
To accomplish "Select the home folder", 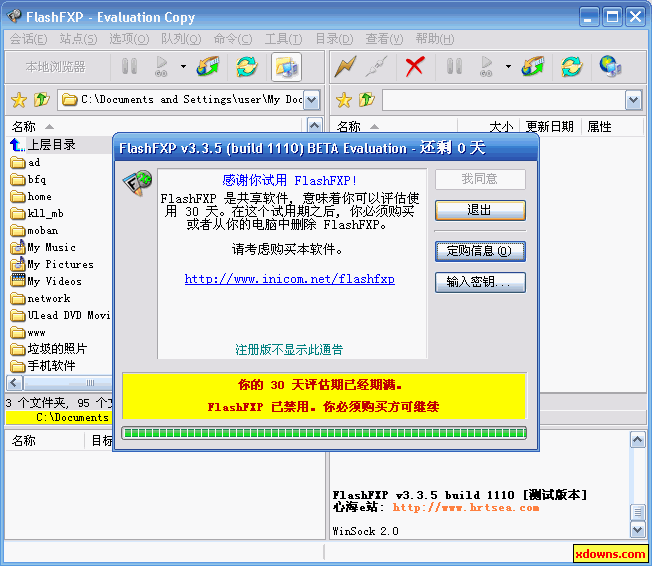I will tap(31, 196).
